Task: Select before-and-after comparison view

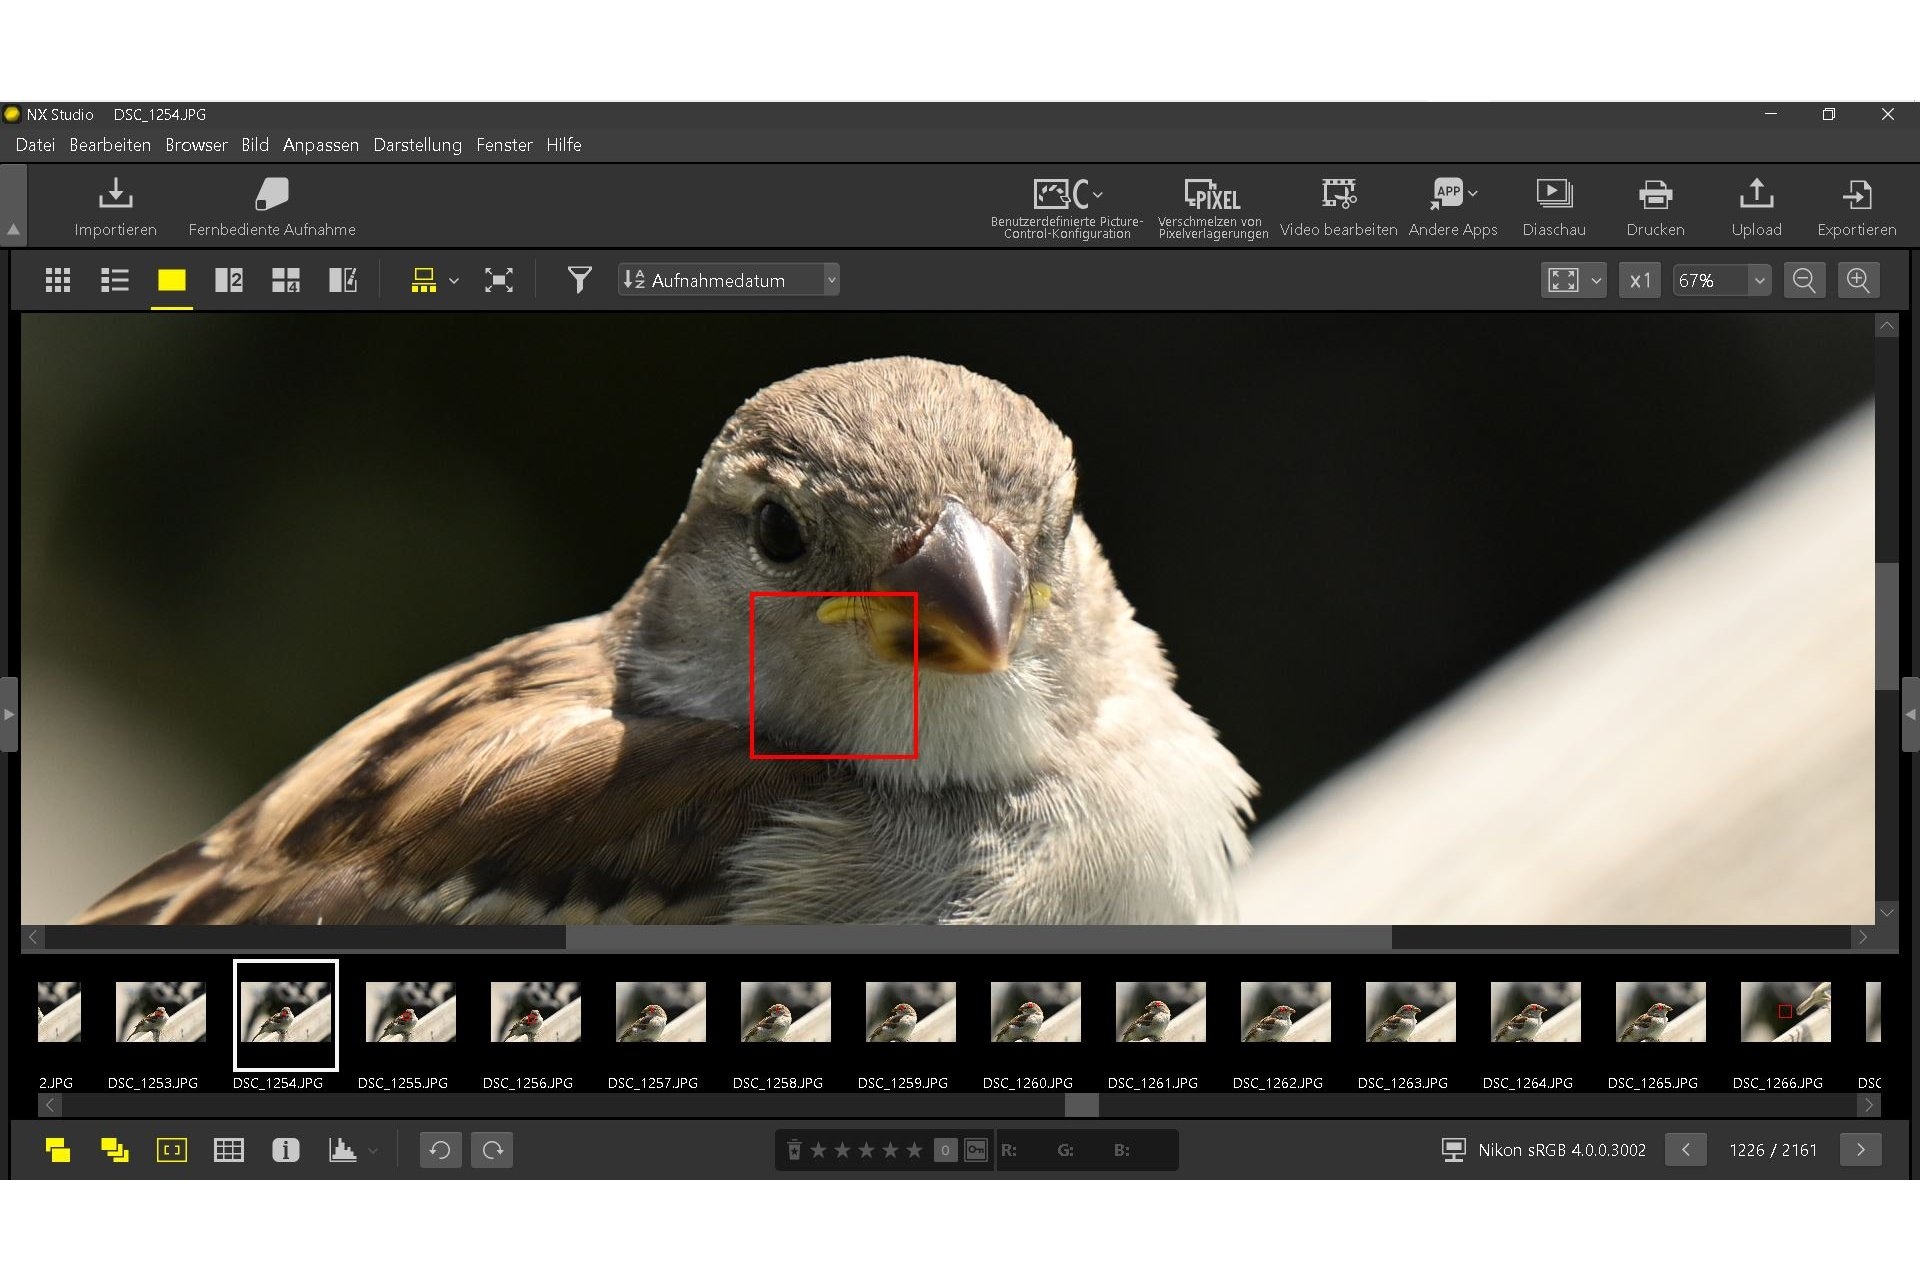Action: 343,280
